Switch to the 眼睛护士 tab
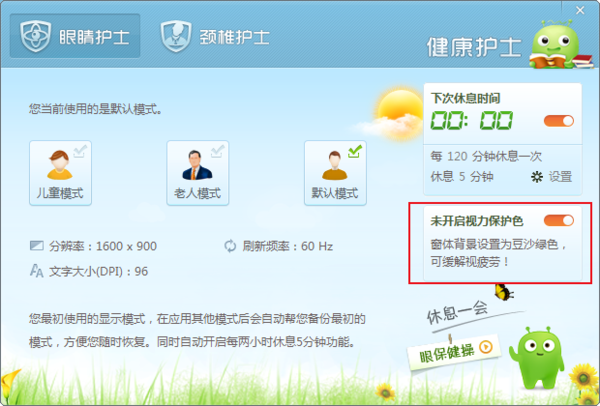The image size is (600, 406). [75, 36]
